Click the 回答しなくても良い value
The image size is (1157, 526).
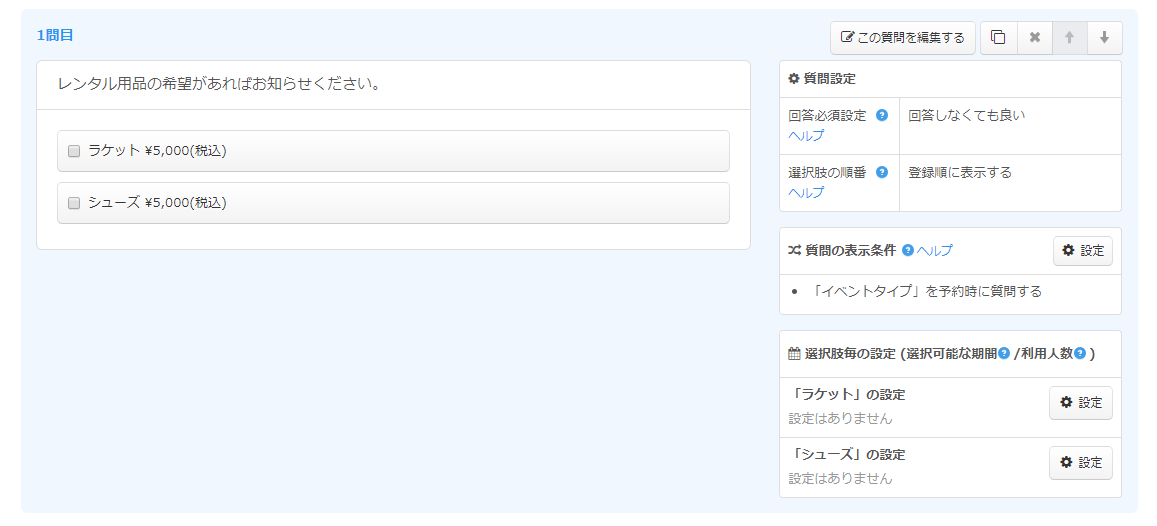click(x=967, y=115)
